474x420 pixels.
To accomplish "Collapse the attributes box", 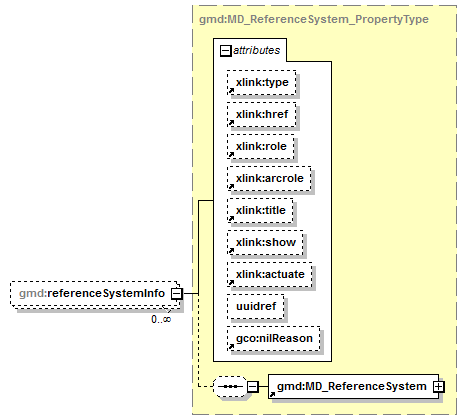I will (225, 51).
